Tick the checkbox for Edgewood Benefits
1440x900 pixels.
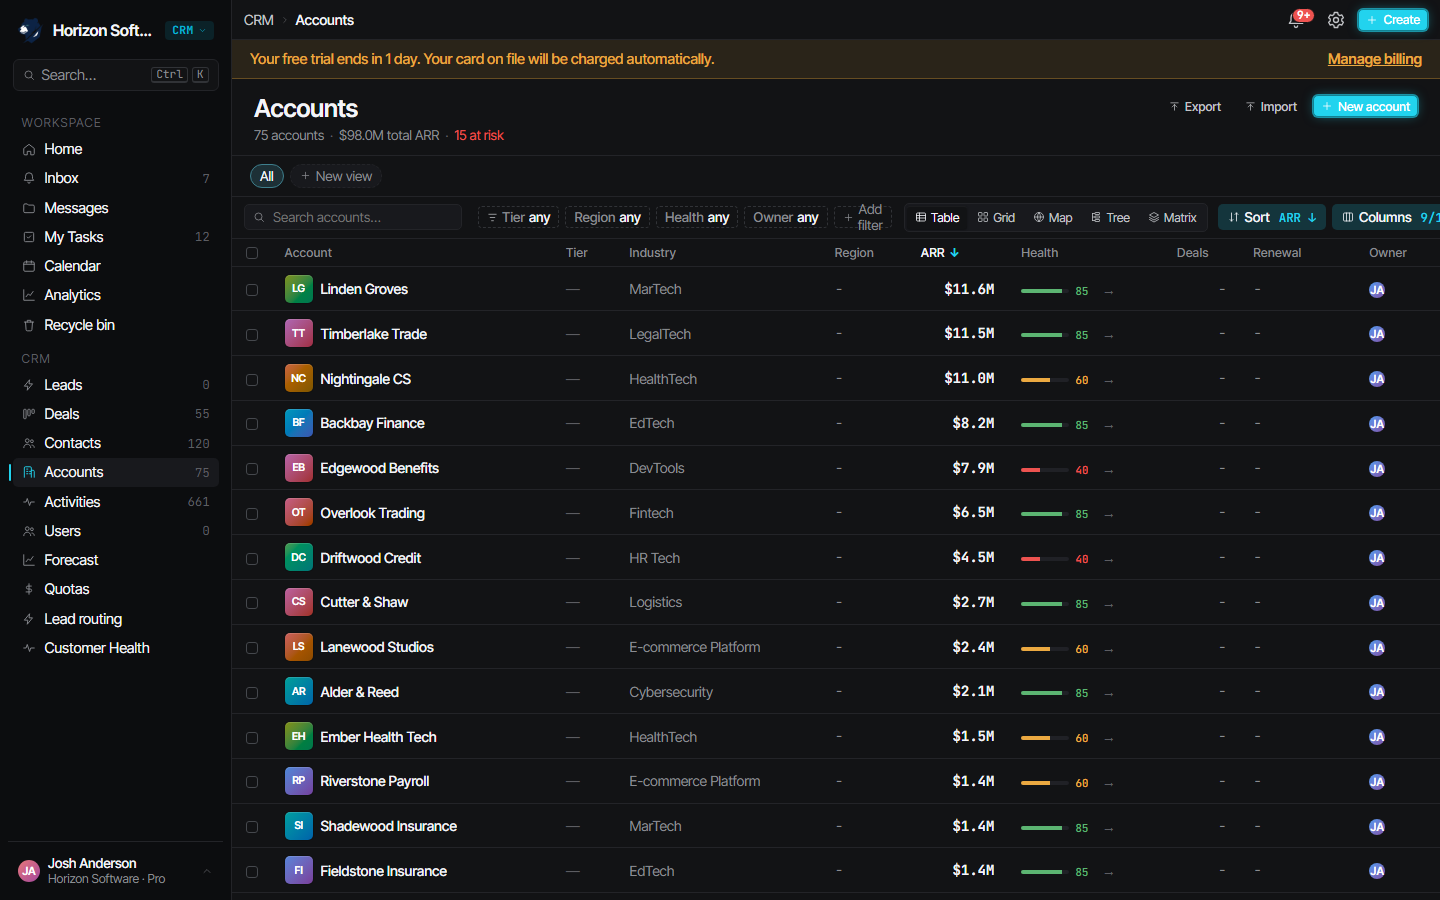[x=252, y=469]
